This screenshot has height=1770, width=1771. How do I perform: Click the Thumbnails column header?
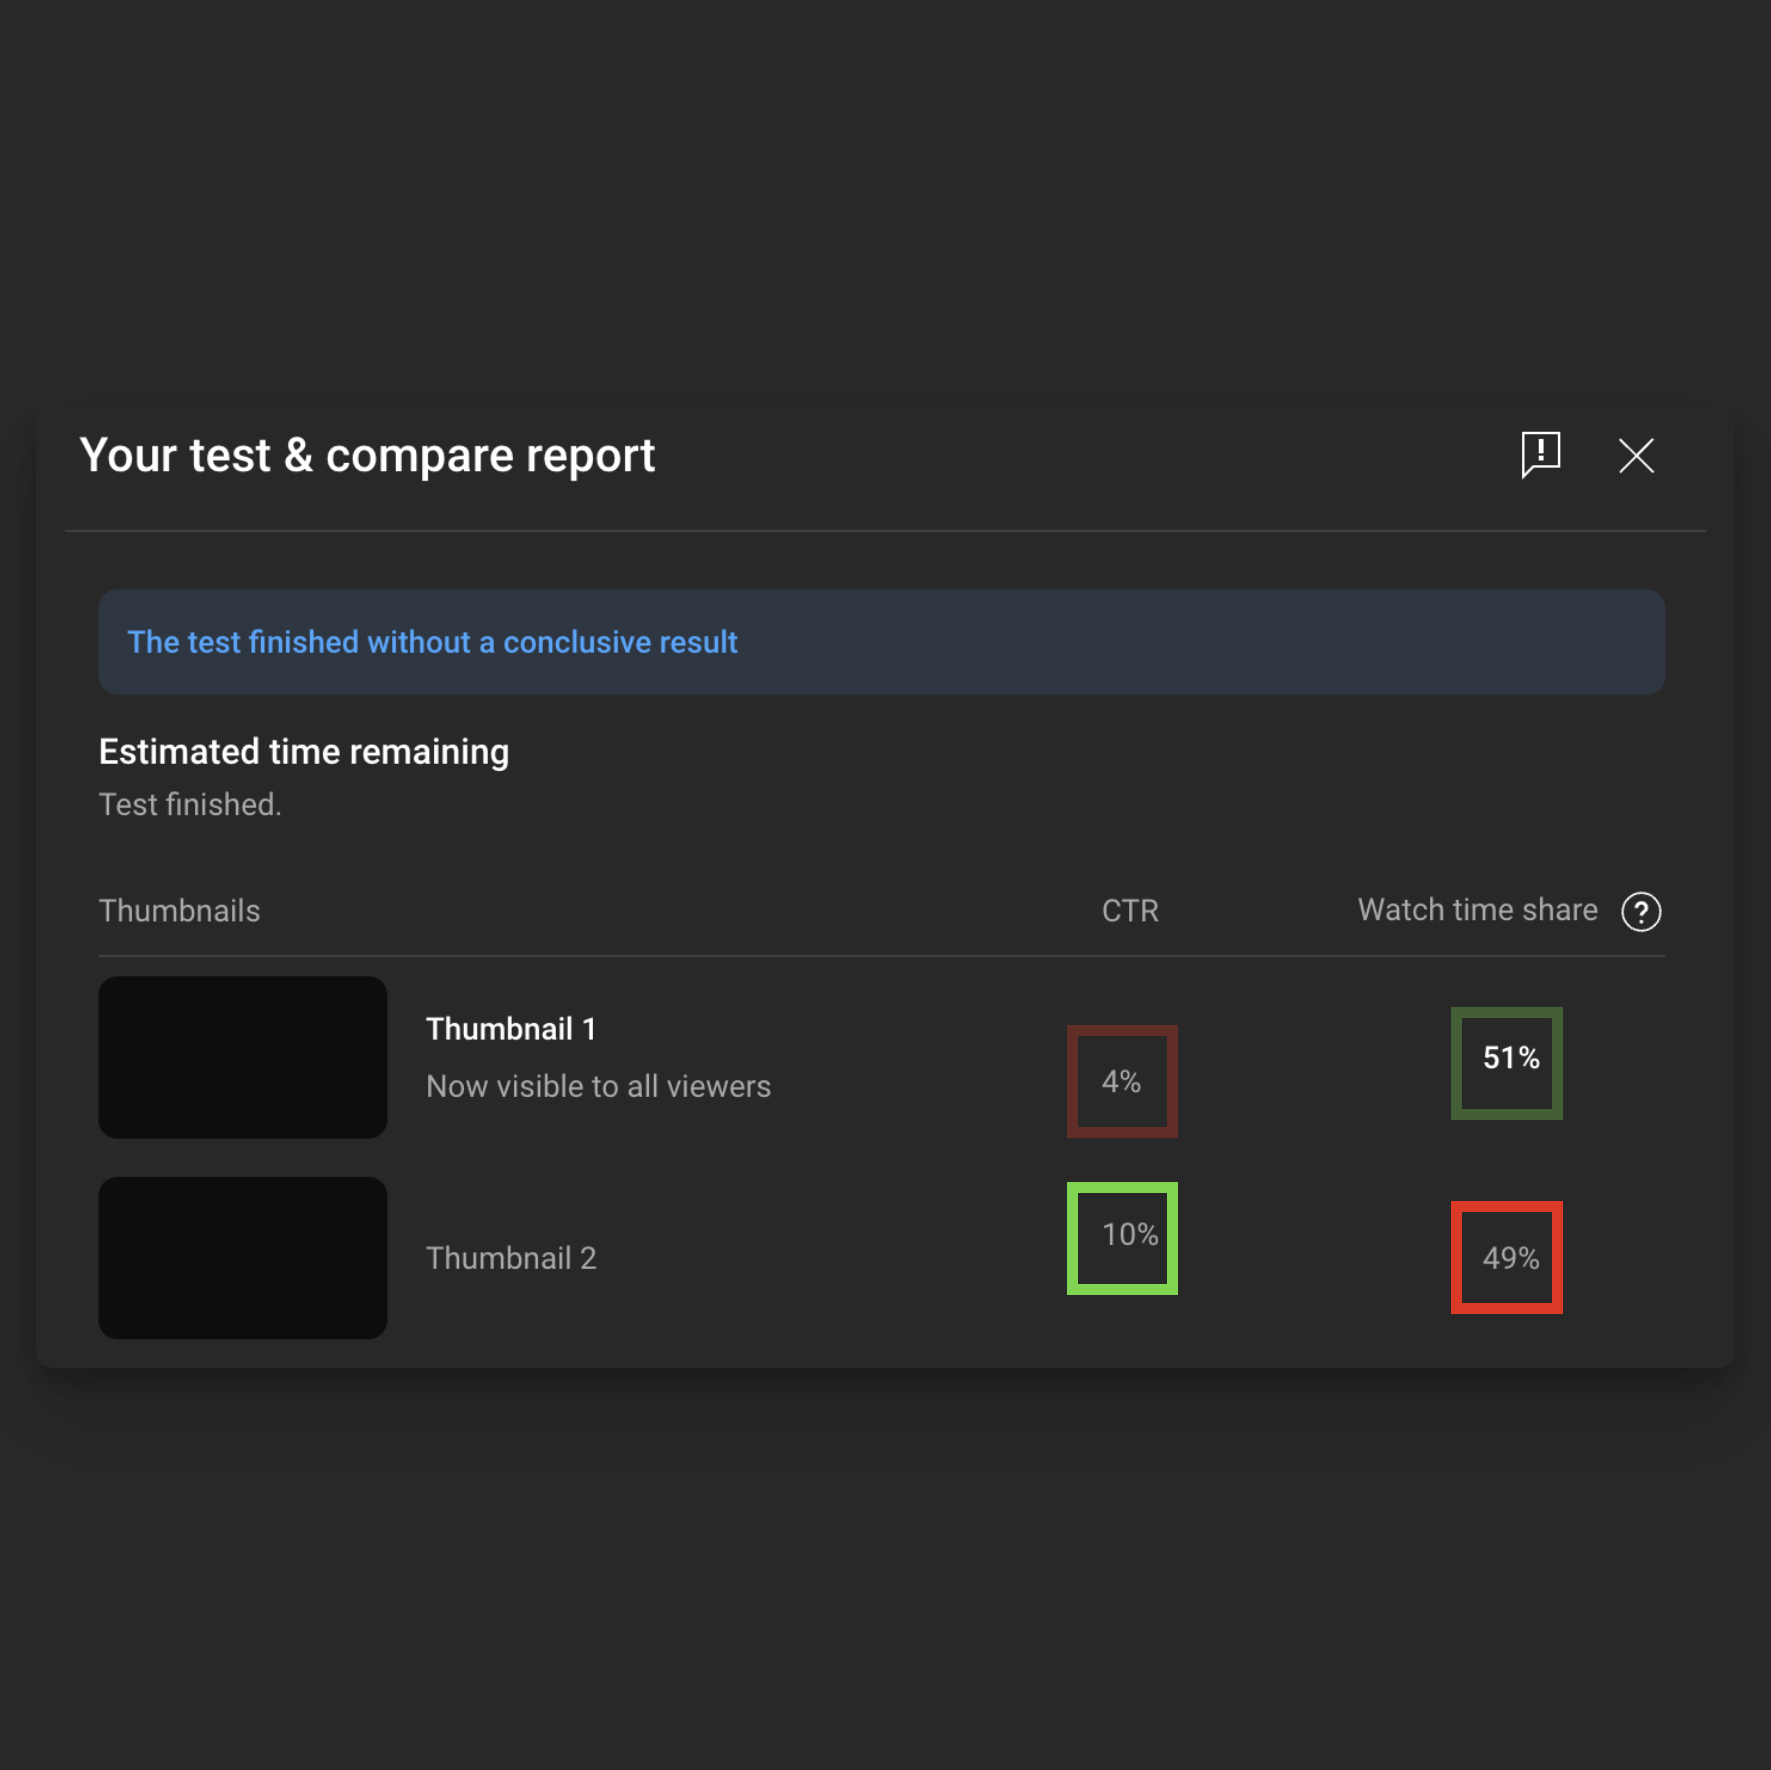[179, 911]
